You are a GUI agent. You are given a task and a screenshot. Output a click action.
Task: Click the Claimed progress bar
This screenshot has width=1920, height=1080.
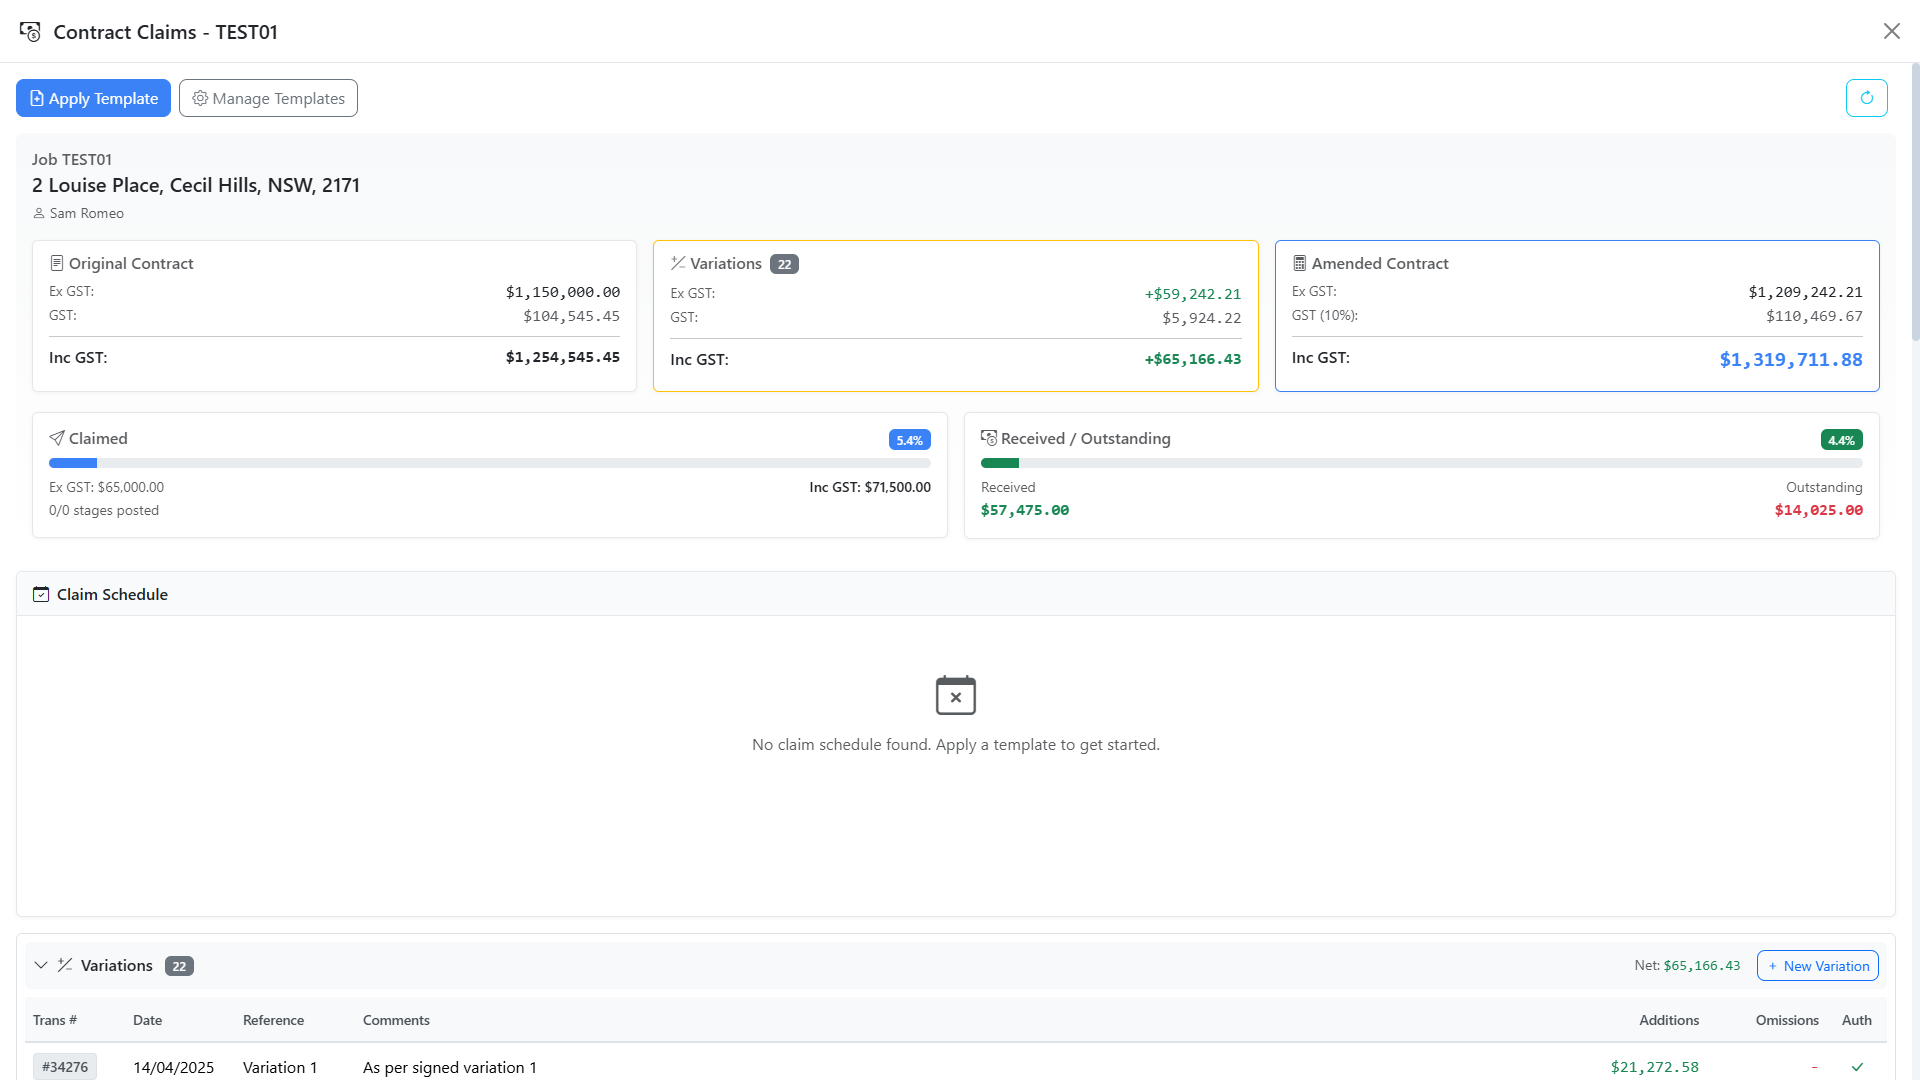click(x=488, y=463)
